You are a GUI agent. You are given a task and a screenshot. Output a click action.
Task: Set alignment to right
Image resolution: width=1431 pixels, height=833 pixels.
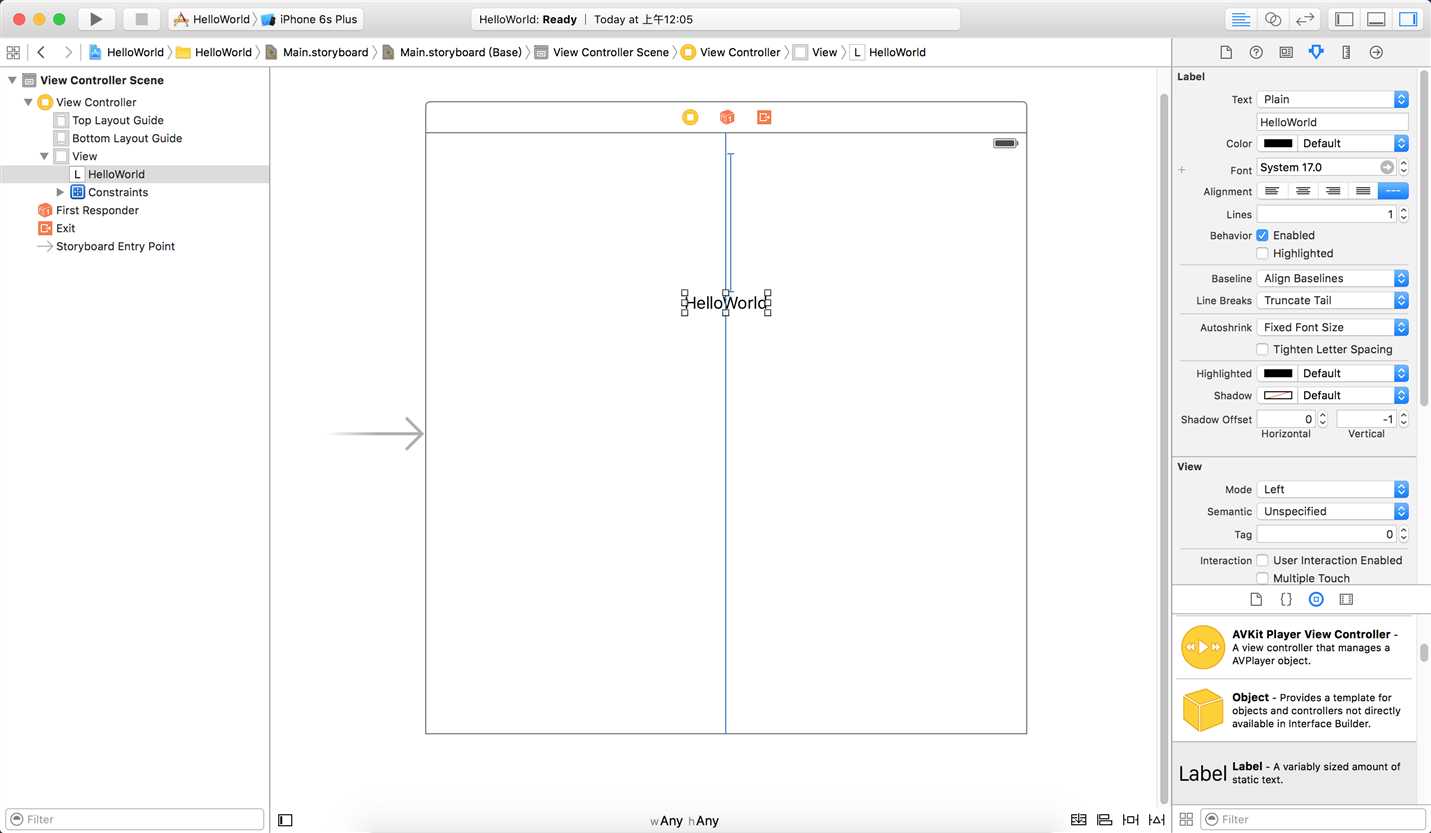point(1332,191)
